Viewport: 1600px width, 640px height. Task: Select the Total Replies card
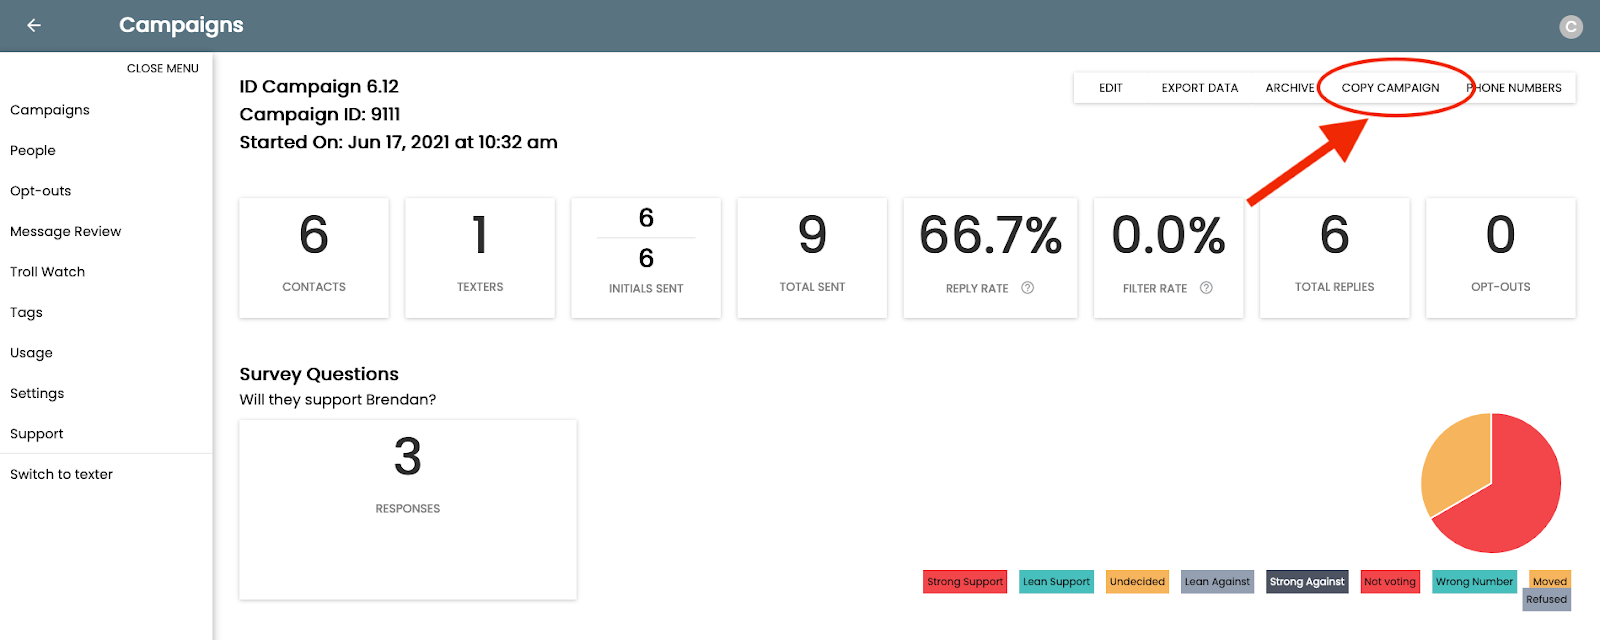point(1334,258)
